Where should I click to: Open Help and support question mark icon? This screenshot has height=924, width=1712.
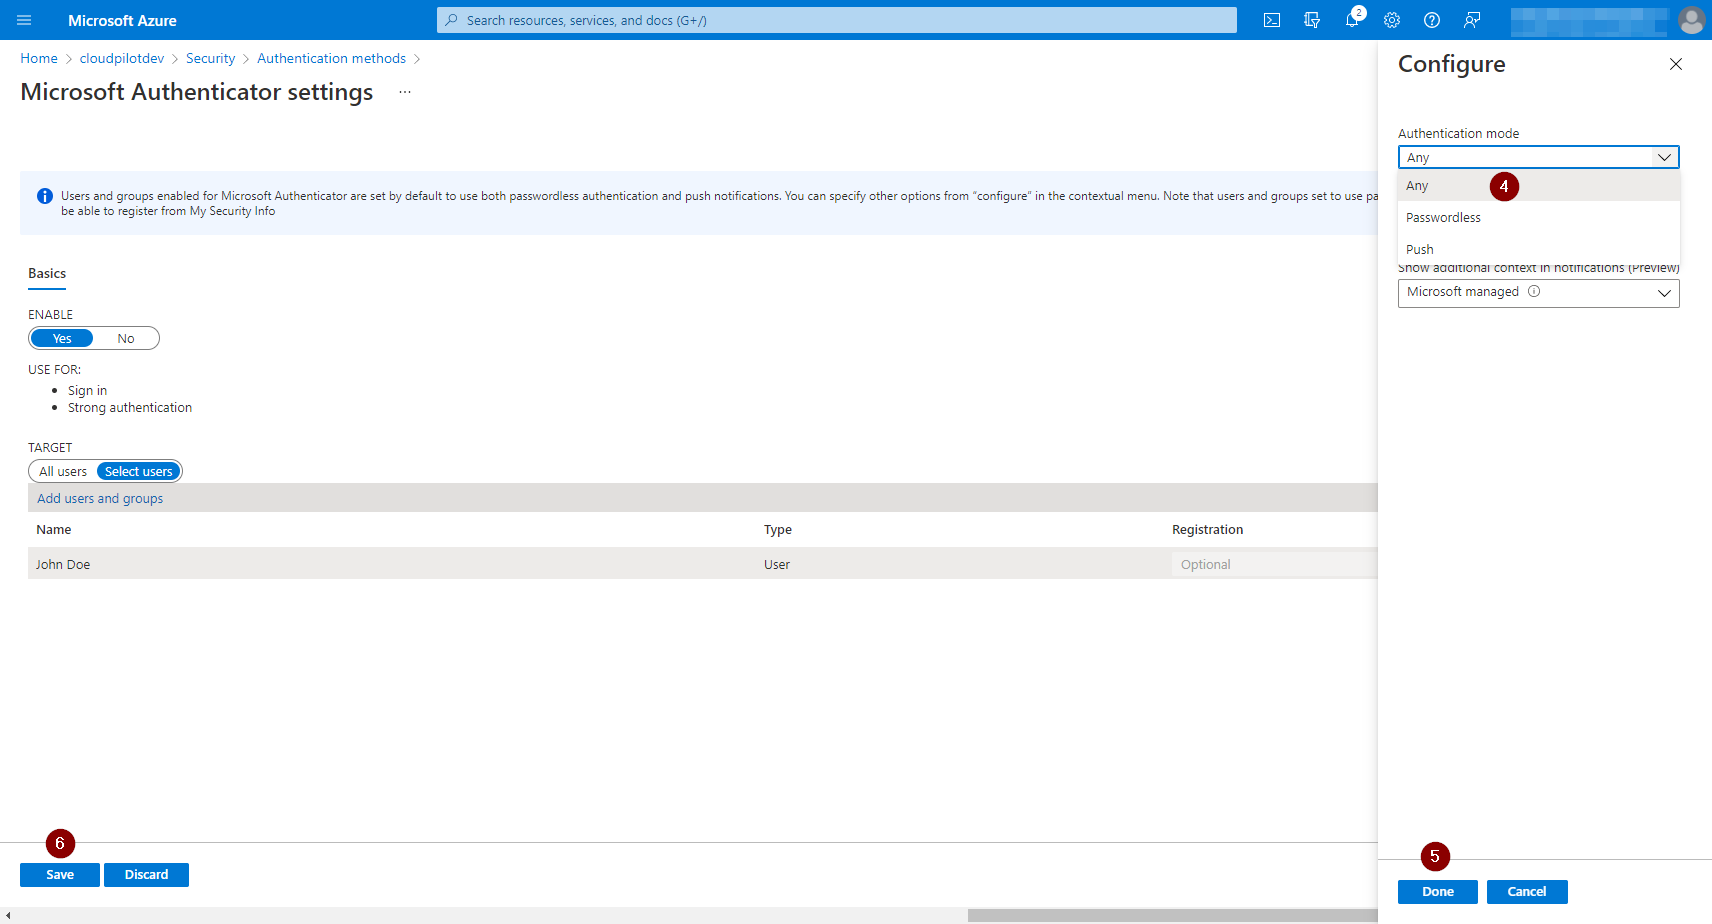tap(1432, 20)
